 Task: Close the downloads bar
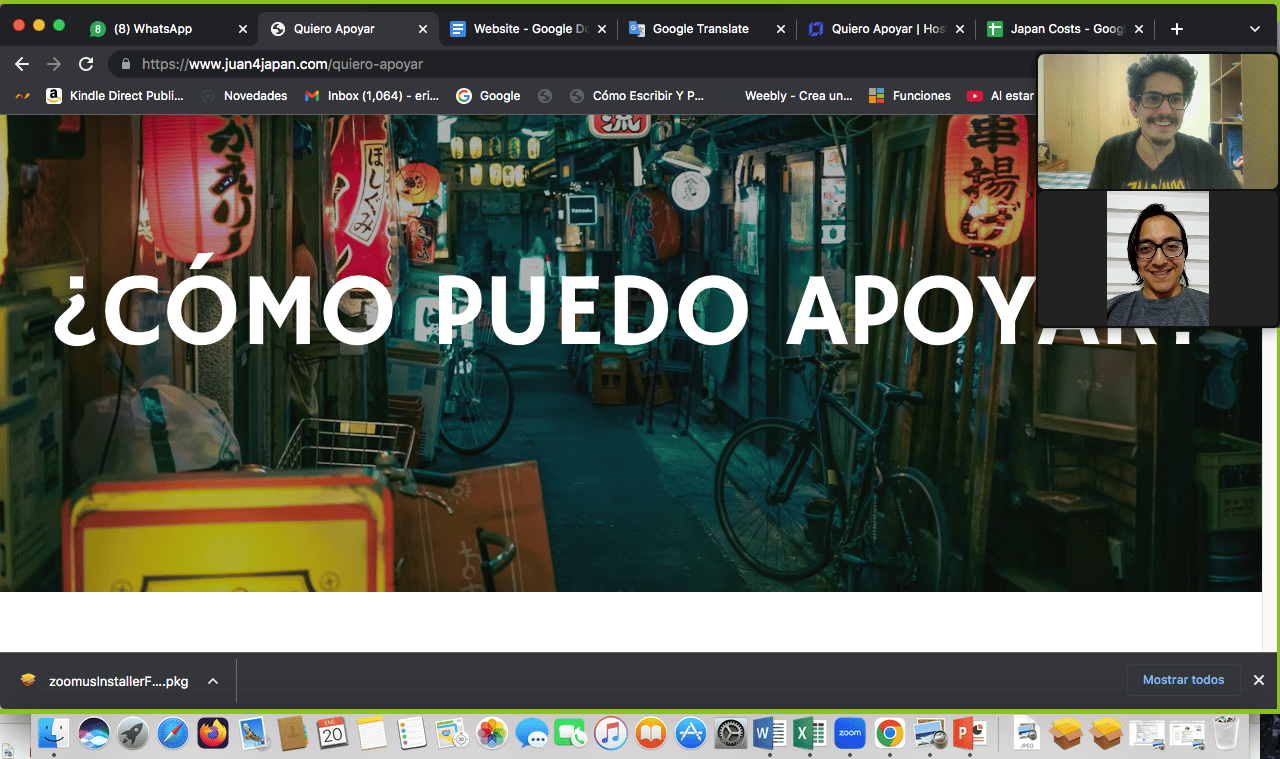[1259, 680]
